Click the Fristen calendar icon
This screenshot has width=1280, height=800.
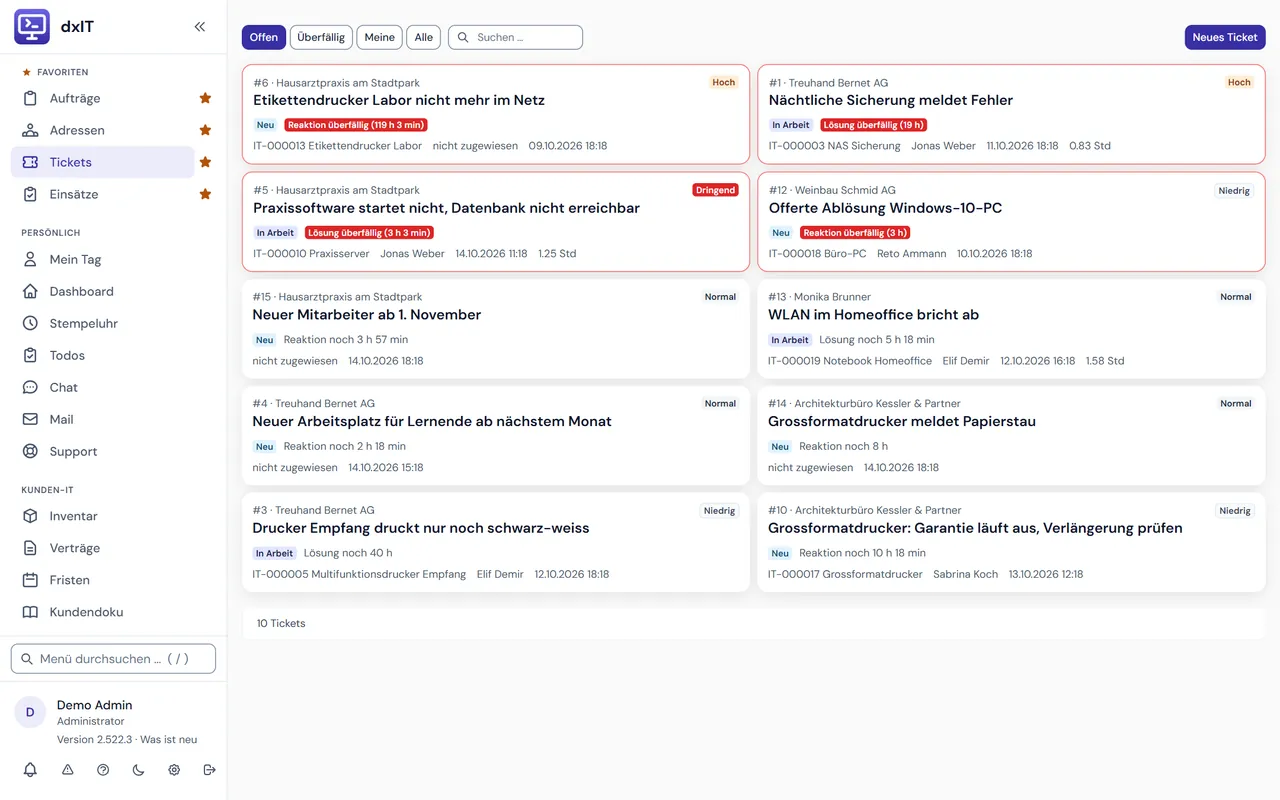pos(30,580)
